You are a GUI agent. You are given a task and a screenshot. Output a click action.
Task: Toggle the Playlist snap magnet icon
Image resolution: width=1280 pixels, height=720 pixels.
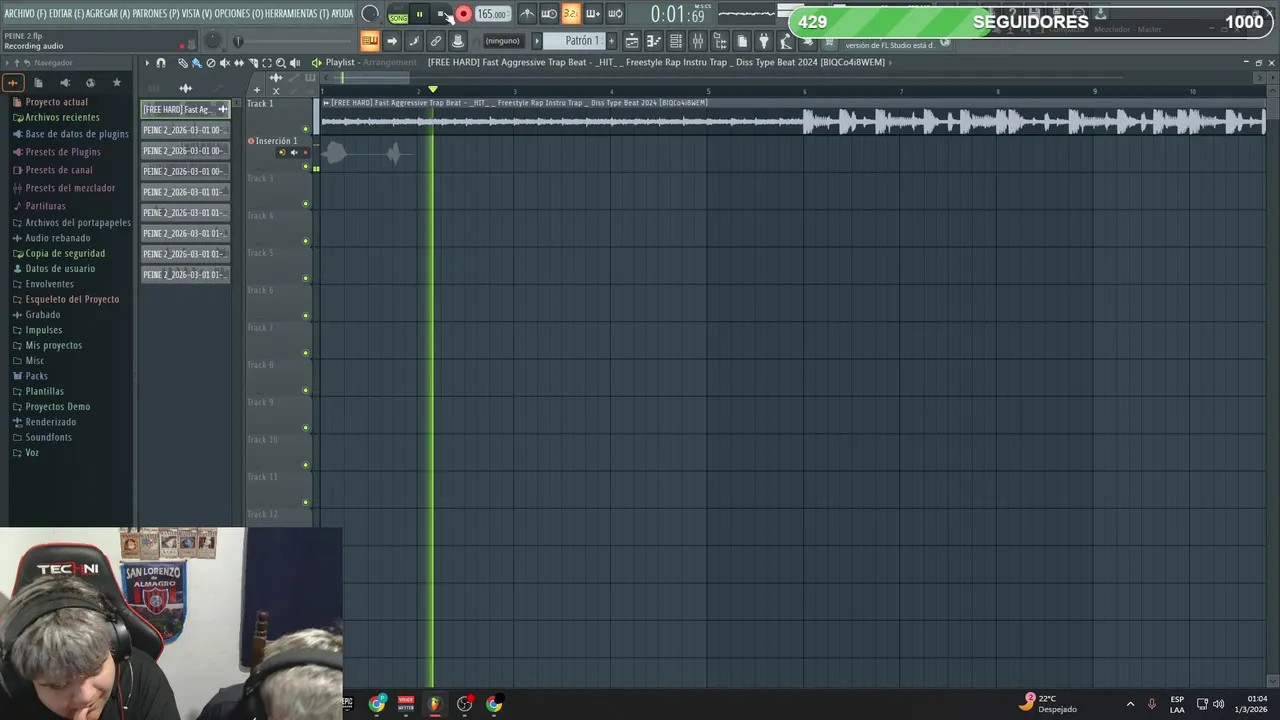point(161,63)
